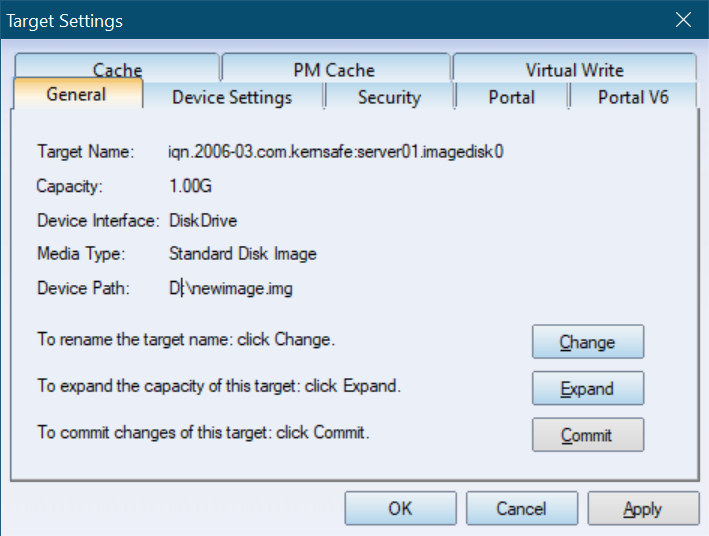Select the Portal tab
This screenshot has height=536, width=709.
(511, 97)
